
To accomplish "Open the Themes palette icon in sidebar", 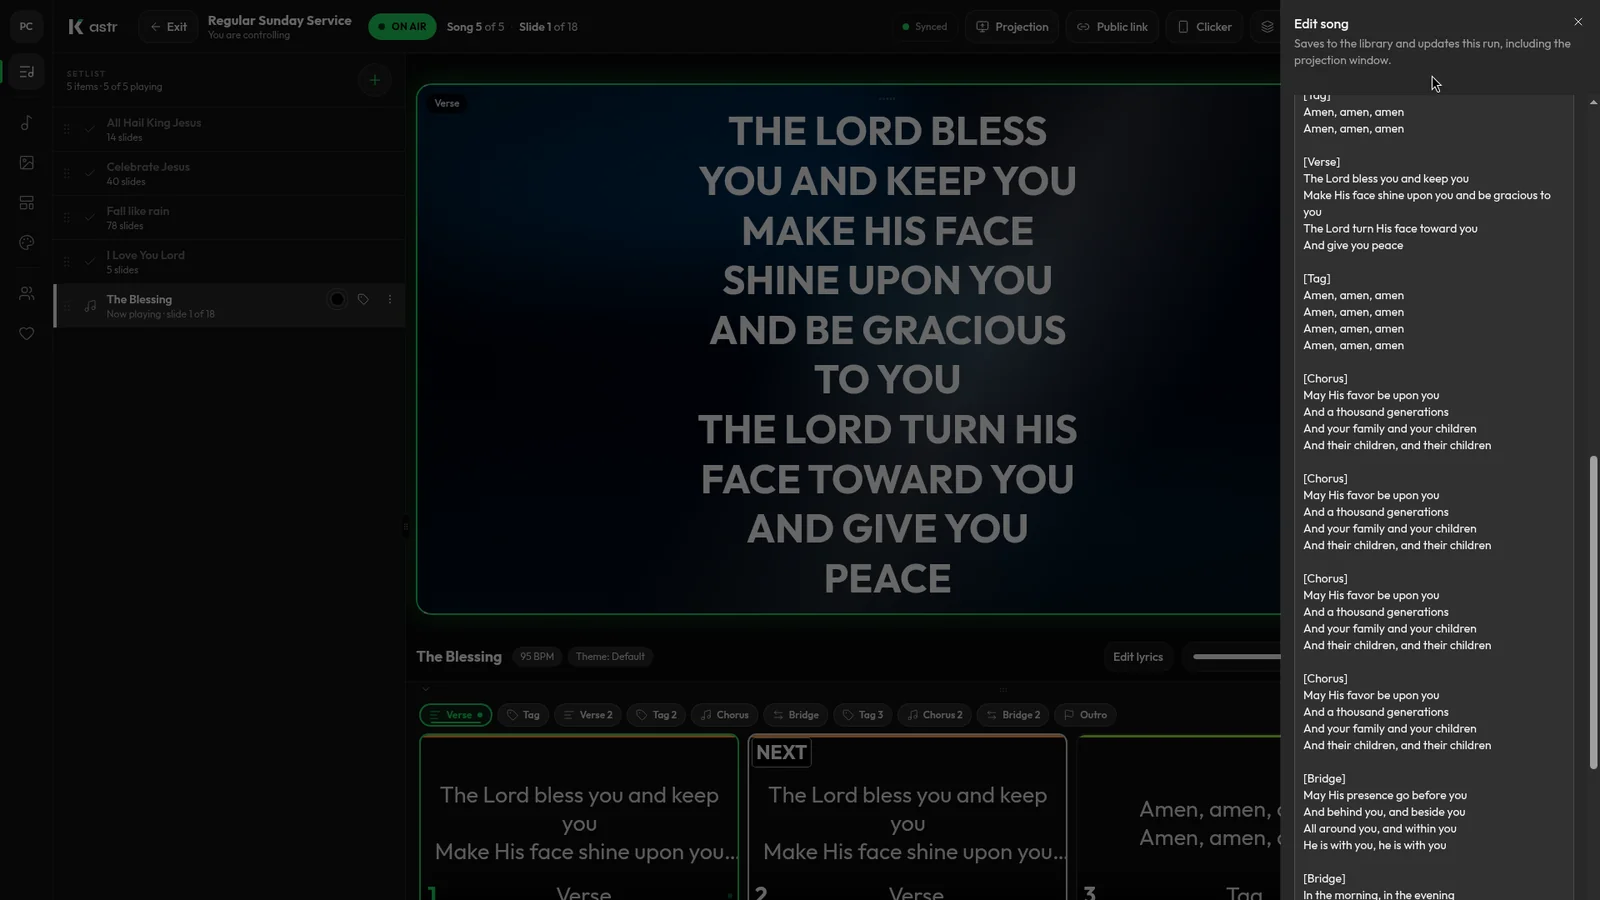I will click(x=27, y=243).
